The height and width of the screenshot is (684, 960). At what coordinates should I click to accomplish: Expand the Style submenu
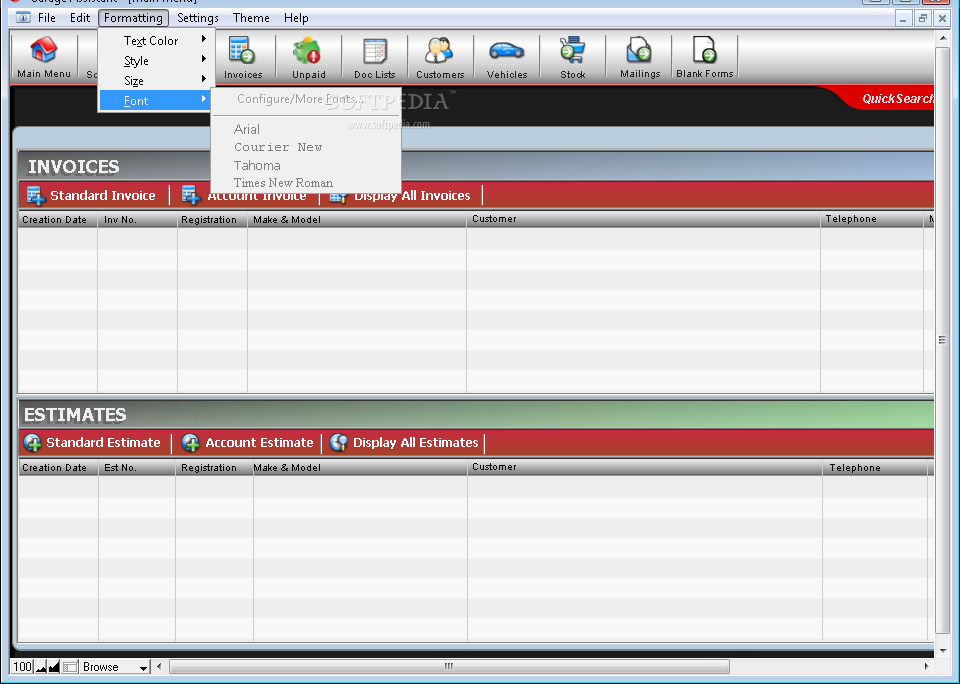(x=157, y=61)
